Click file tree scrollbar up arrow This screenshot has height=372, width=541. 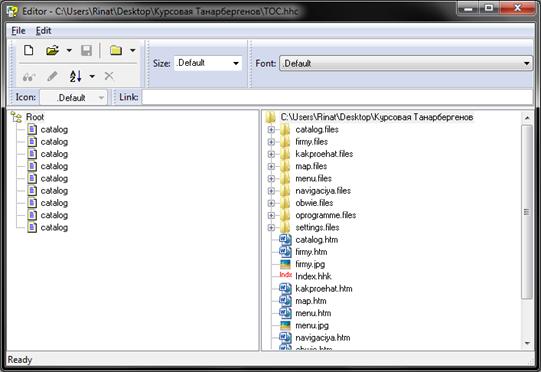(x=527, y=118)
